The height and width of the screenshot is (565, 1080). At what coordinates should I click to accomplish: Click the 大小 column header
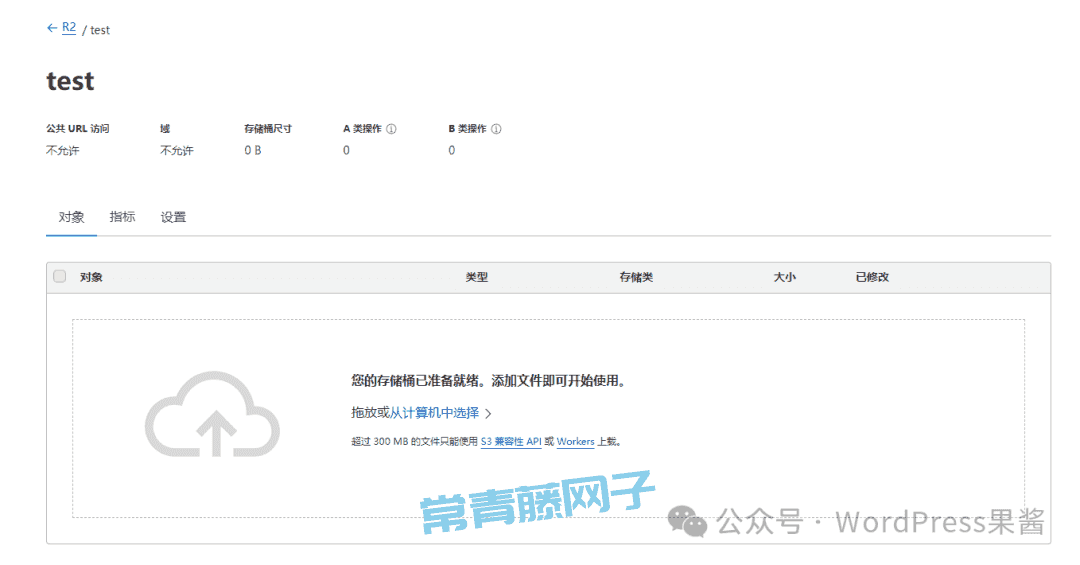pos(785,277)
